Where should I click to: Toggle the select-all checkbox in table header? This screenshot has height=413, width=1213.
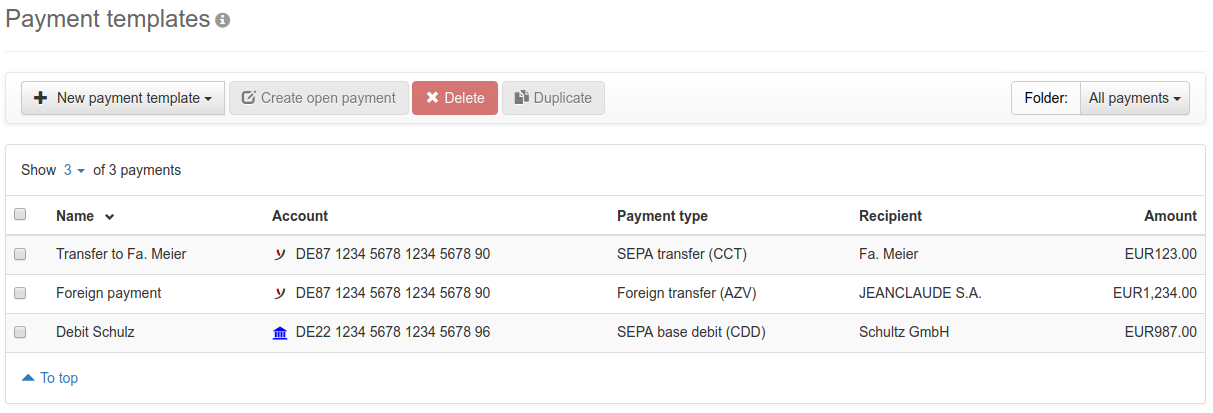coord(20,214)
